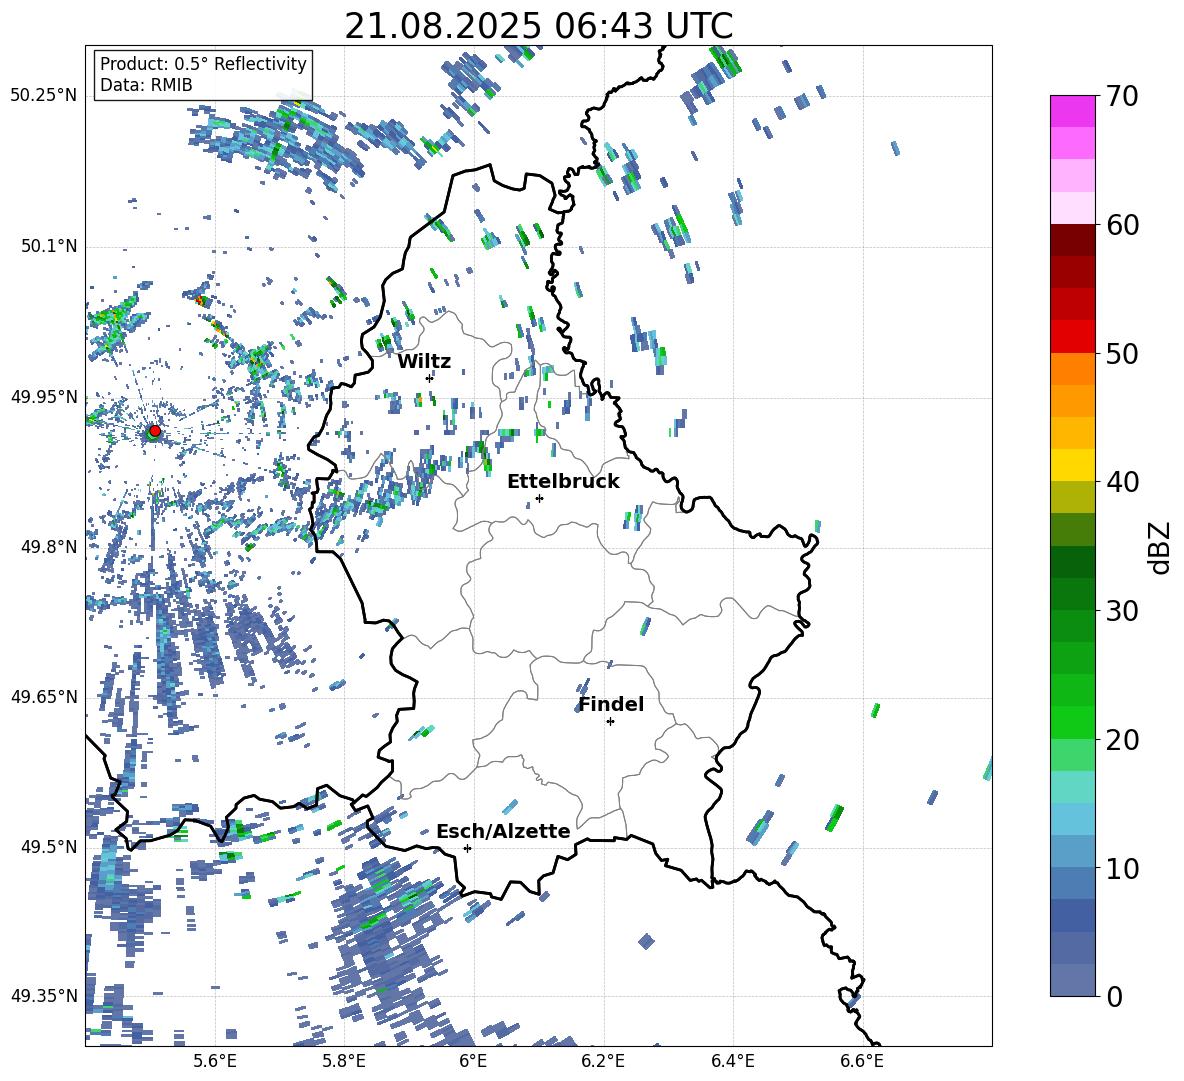Viewport: 1184px width, 1081px height.
Task: Click the 49.35°N latitude label
Action: 44,996
